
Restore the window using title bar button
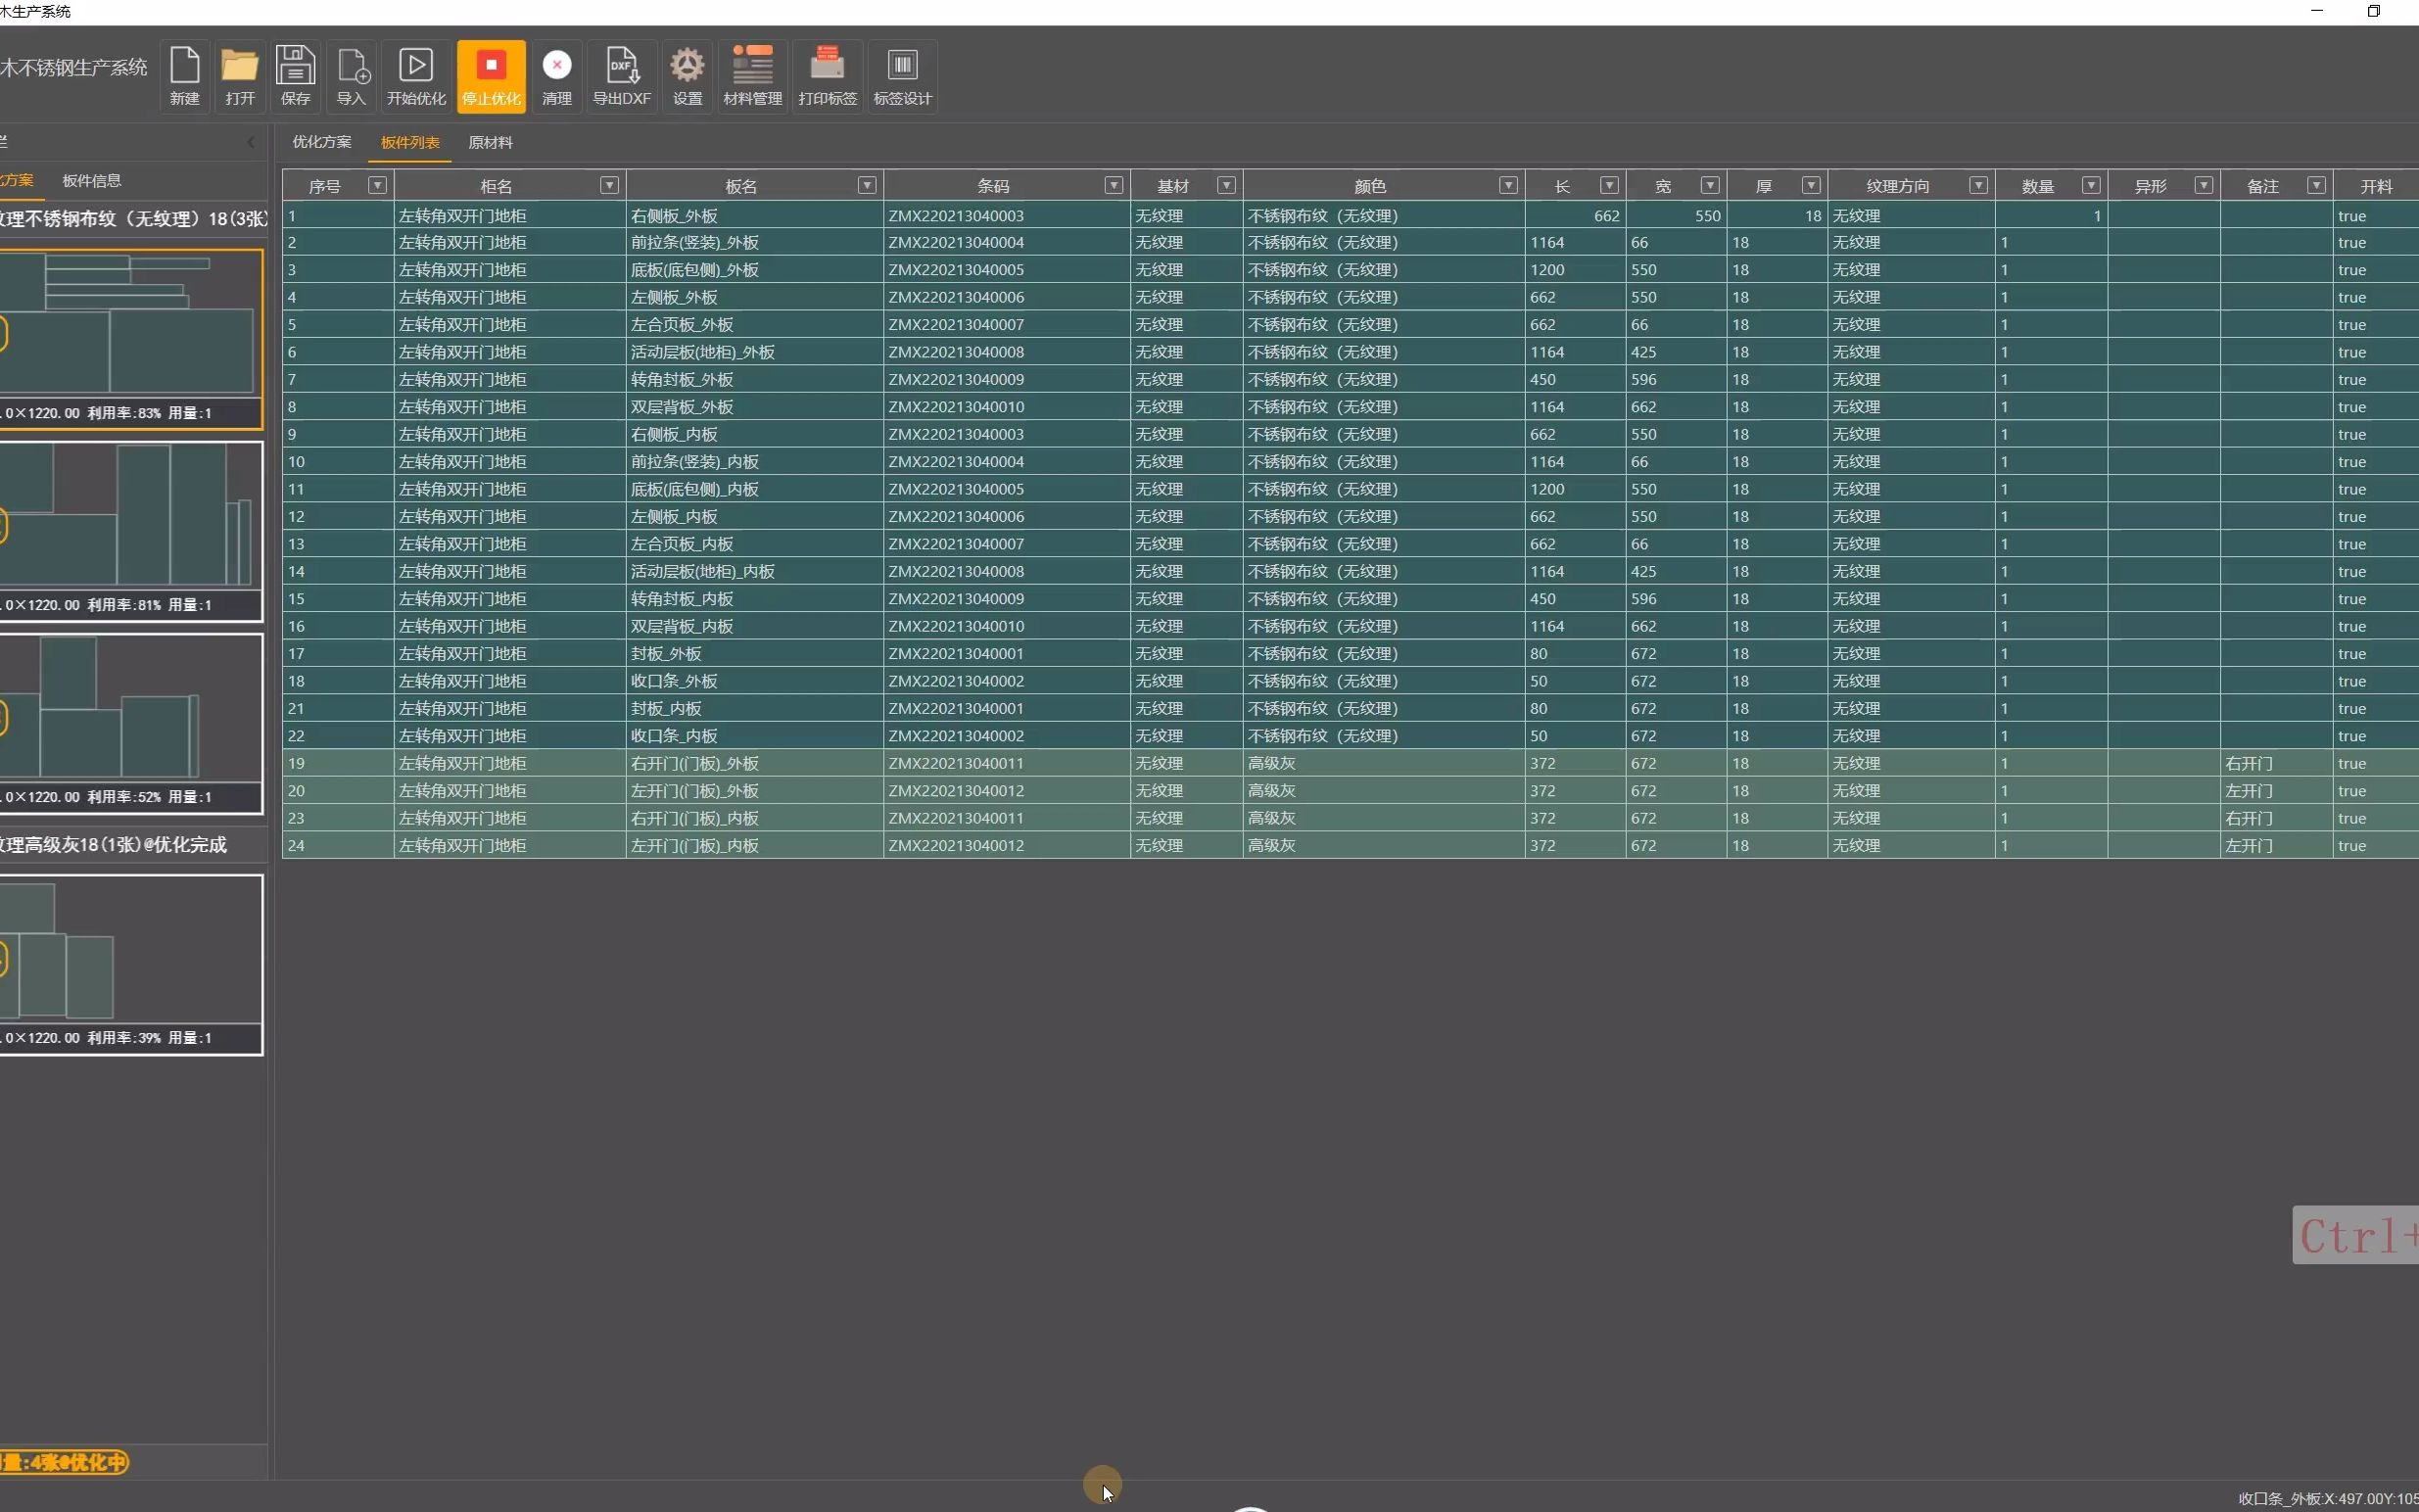pos(2374,11)
